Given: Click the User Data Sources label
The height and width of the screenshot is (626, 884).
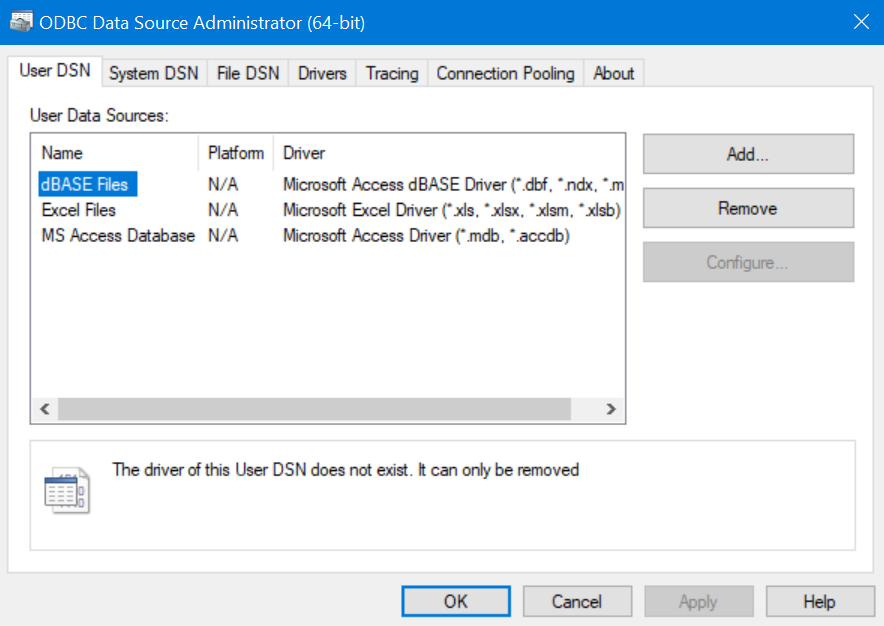Looking at the screenshot, I should (x=99, y=116).
